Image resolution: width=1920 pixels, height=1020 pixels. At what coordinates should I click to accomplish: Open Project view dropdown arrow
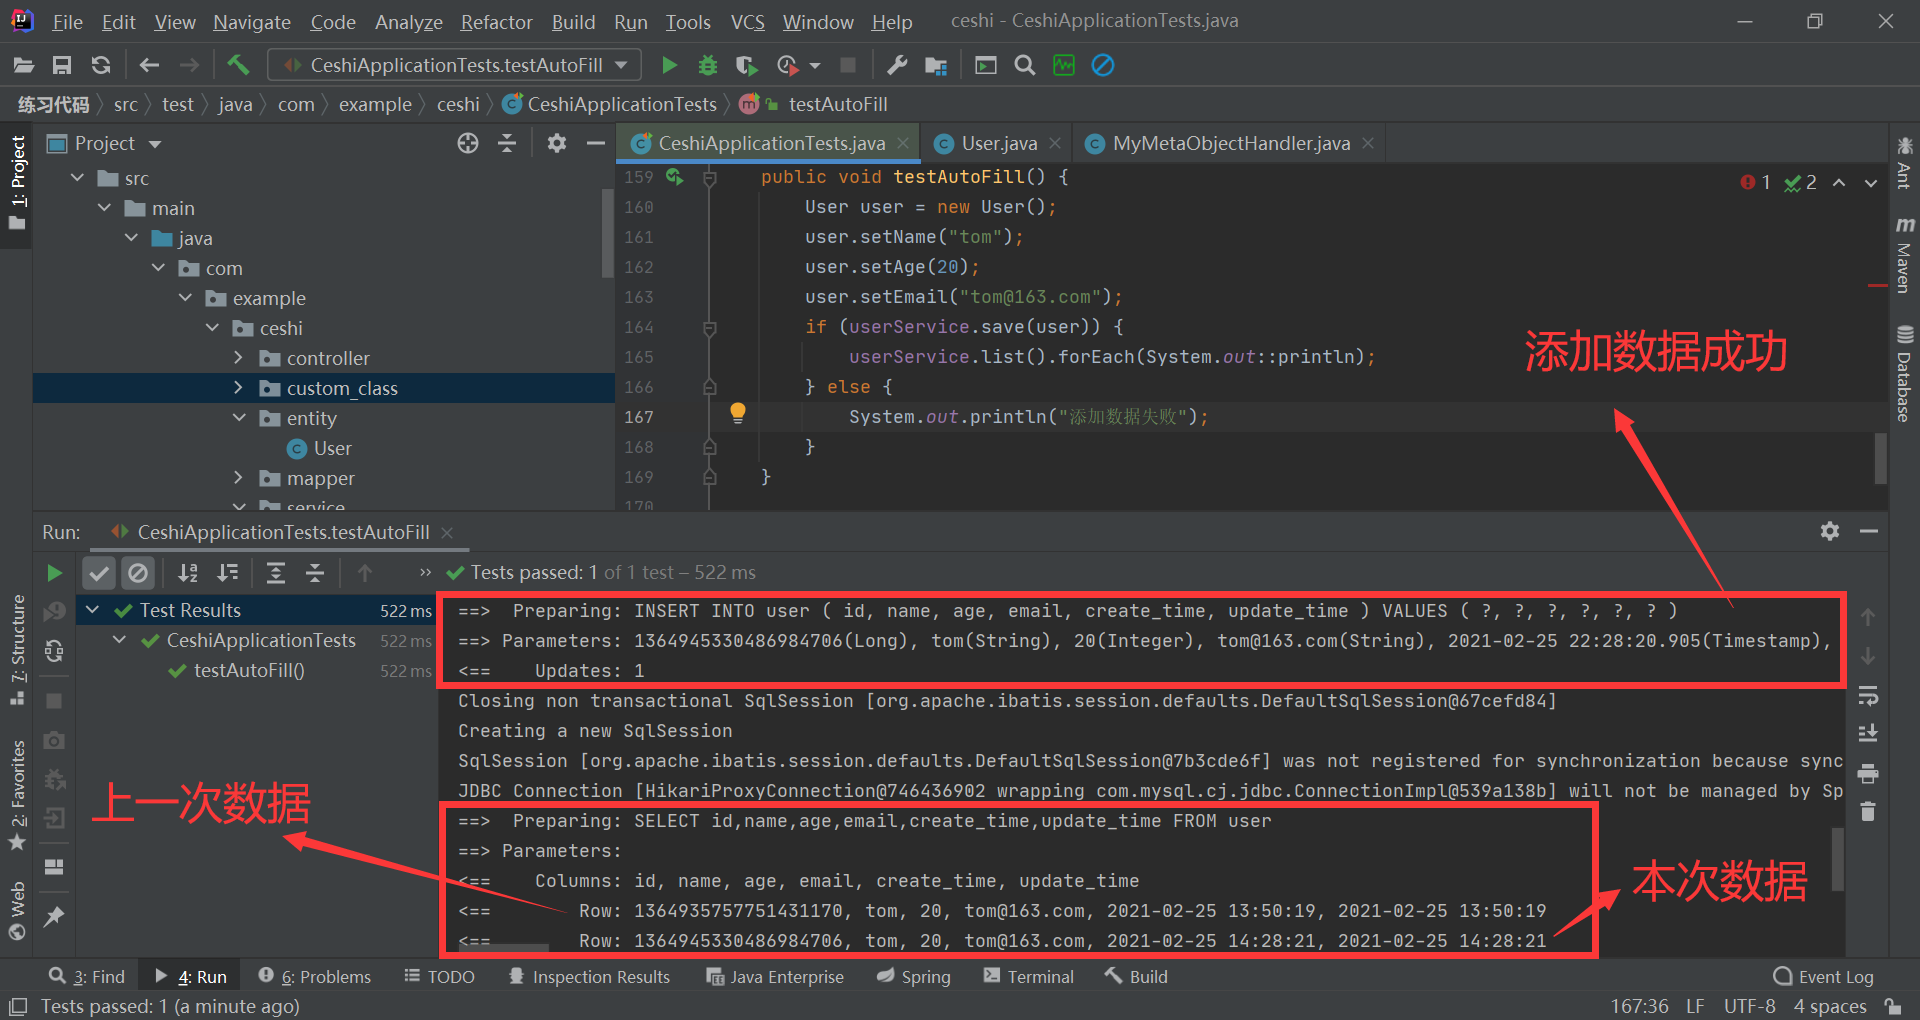(155, 144)
